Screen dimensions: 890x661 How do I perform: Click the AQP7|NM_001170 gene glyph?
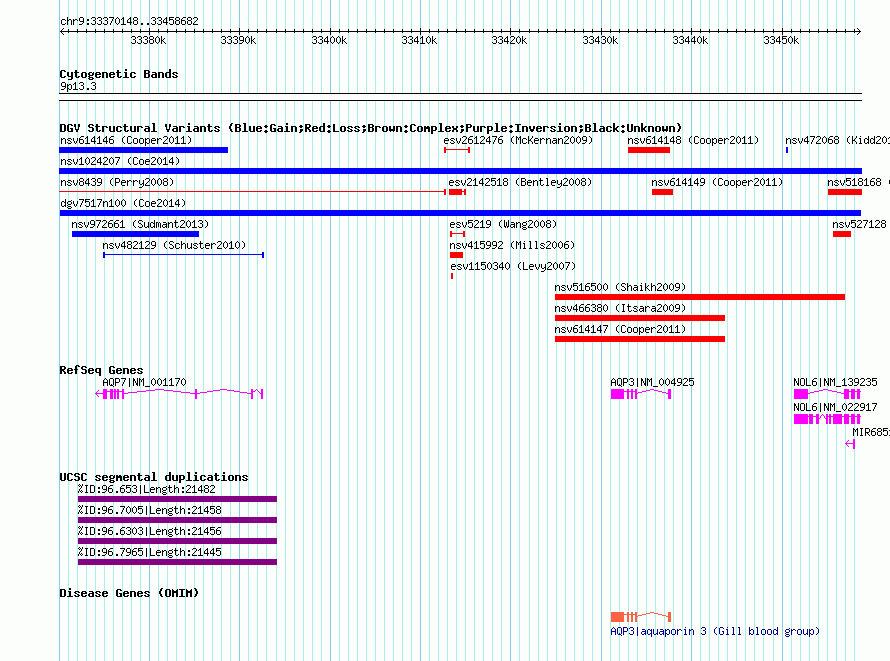[x=179, y=394]
